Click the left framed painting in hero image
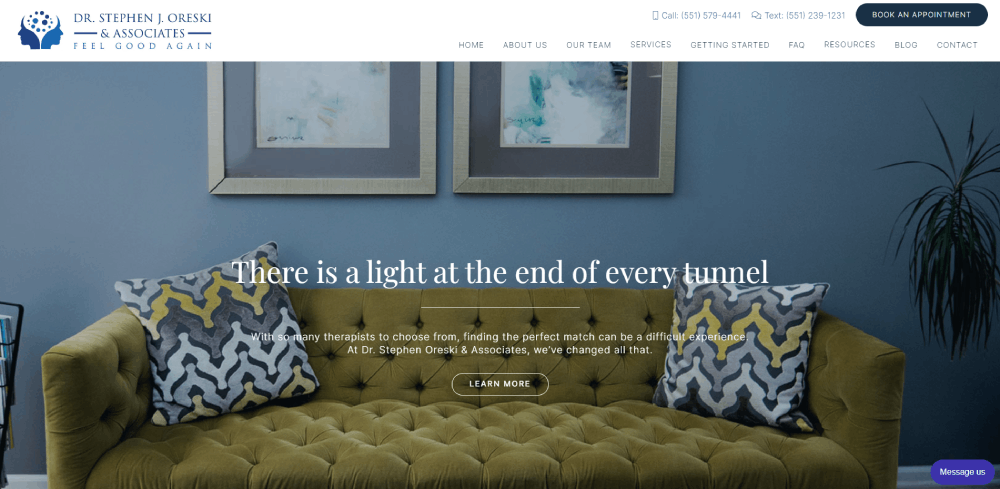This screenshot has width=1000, height=489. click(322, 128)
